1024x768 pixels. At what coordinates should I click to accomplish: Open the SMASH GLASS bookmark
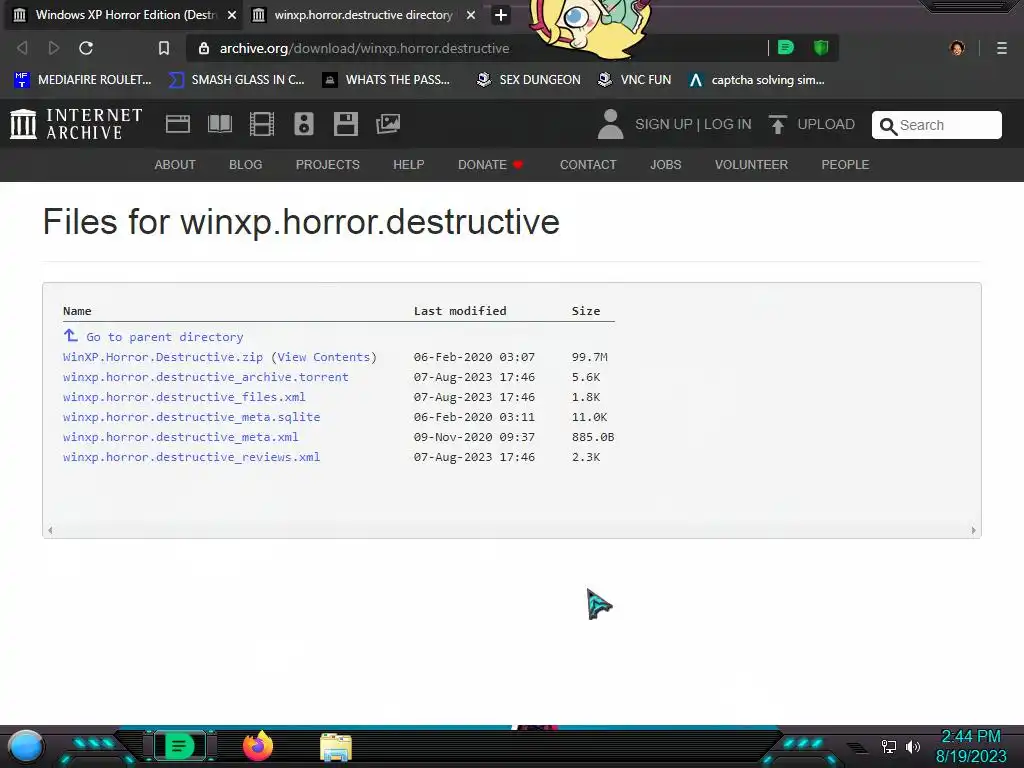point(237,80)
